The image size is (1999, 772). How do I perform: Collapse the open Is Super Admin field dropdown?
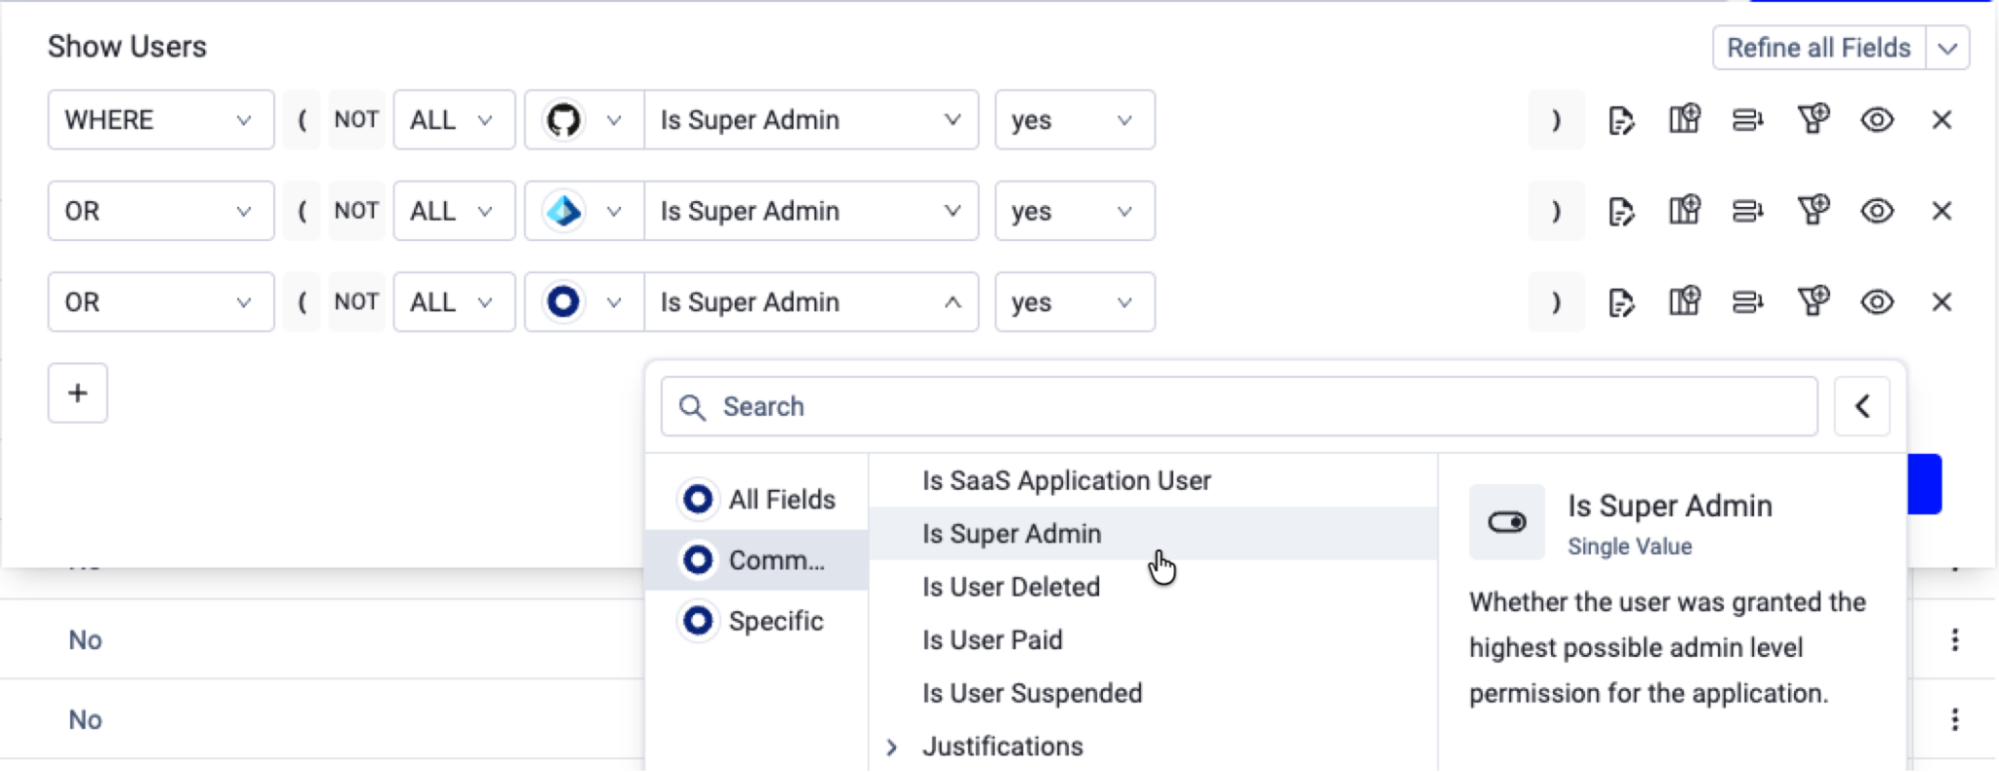[811, 302]
